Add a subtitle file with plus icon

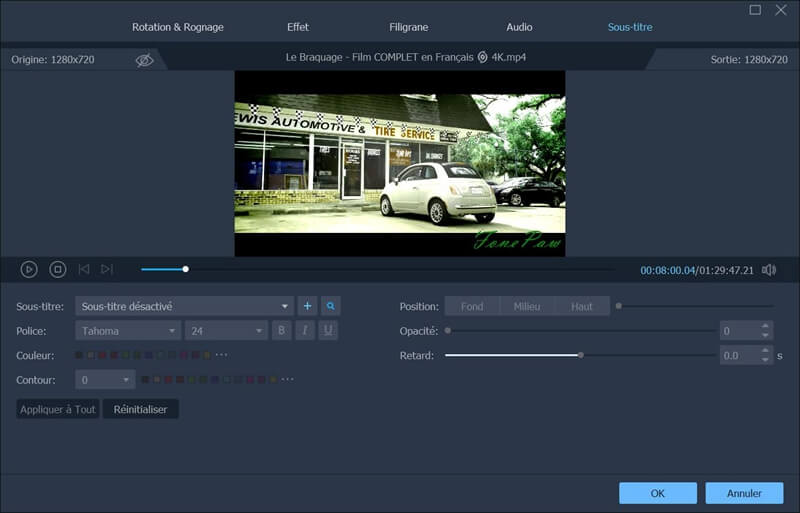[307, 306]
